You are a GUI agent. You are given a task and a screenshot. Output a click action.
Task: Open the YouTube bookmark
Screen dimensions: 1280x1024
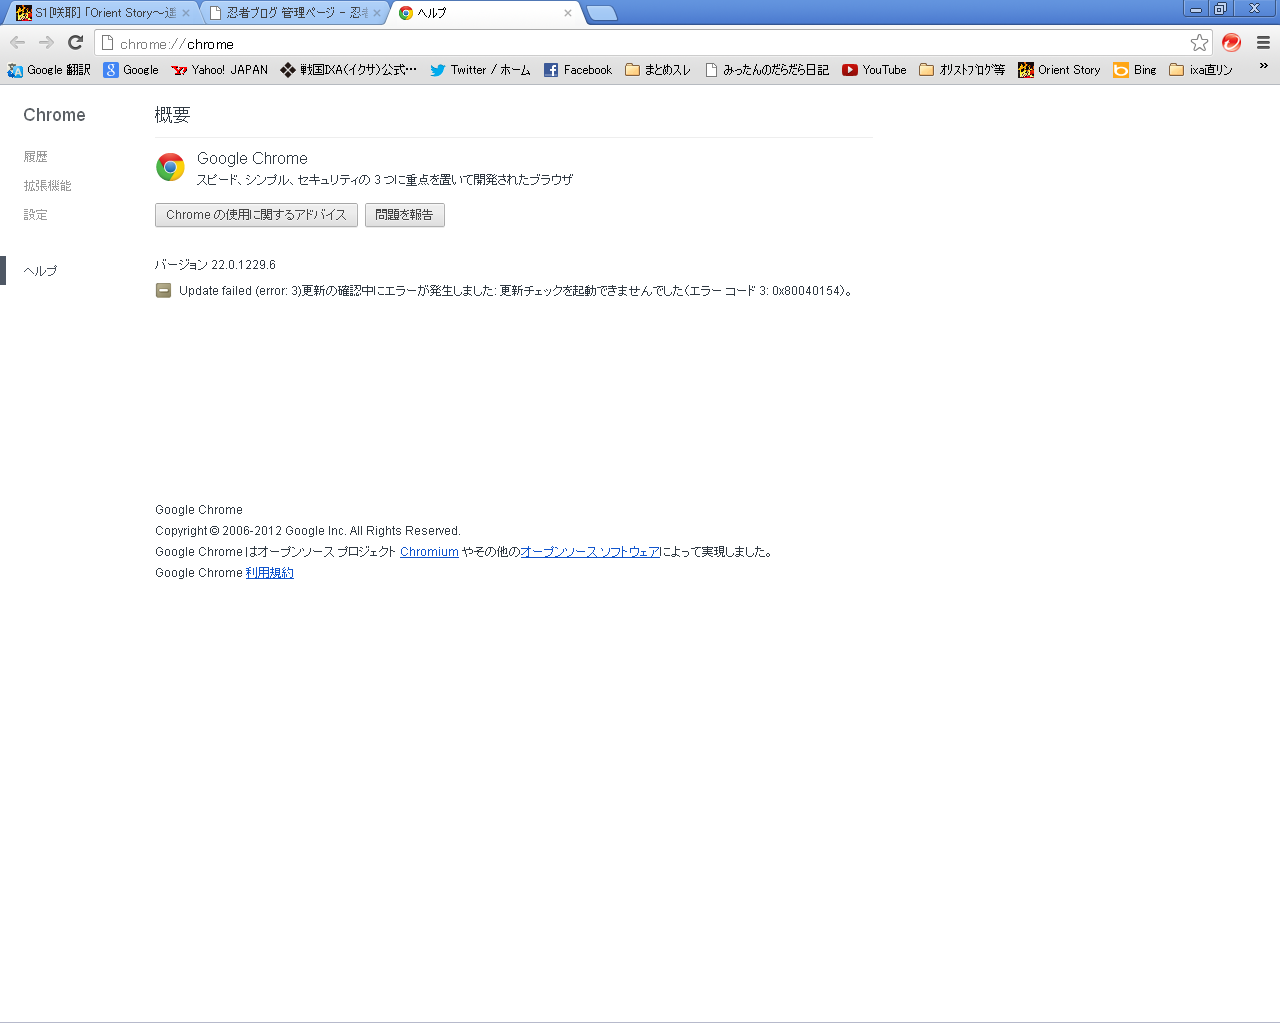(874, 70)
